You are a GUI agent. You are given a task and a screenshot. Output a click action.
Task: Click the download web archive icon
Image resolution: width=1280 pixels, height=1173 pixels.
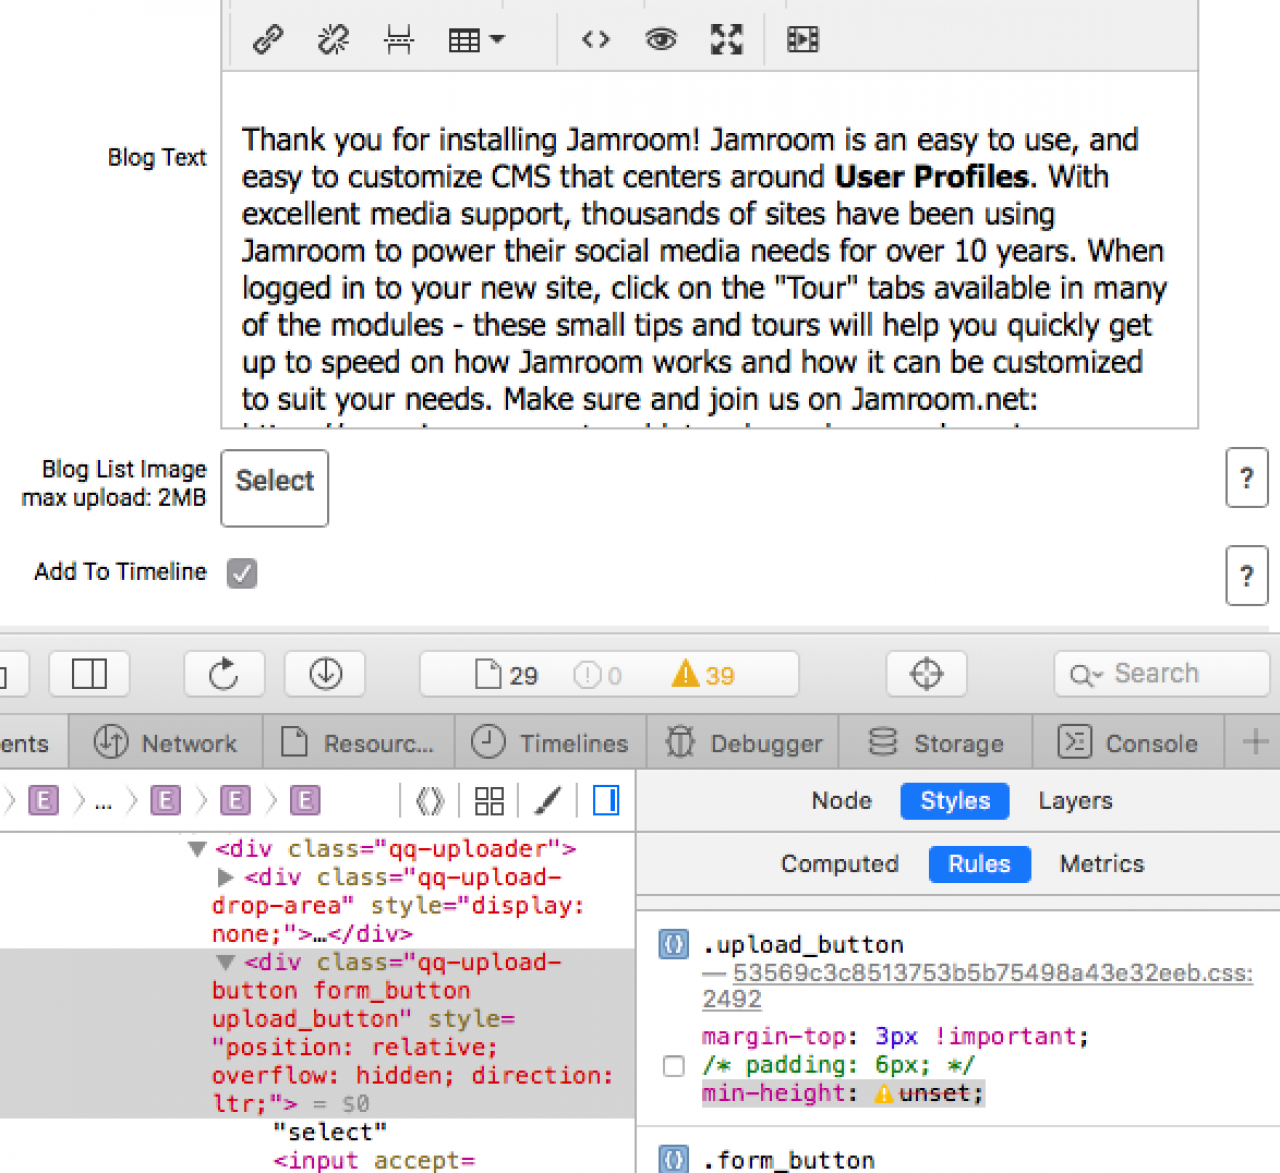point(325,674)
